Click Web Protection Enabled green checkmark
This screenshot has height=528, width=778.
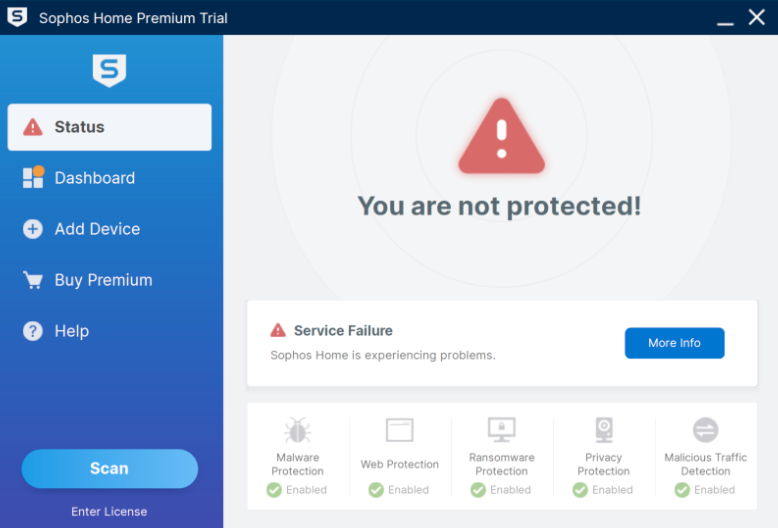(x=376, y=490)
